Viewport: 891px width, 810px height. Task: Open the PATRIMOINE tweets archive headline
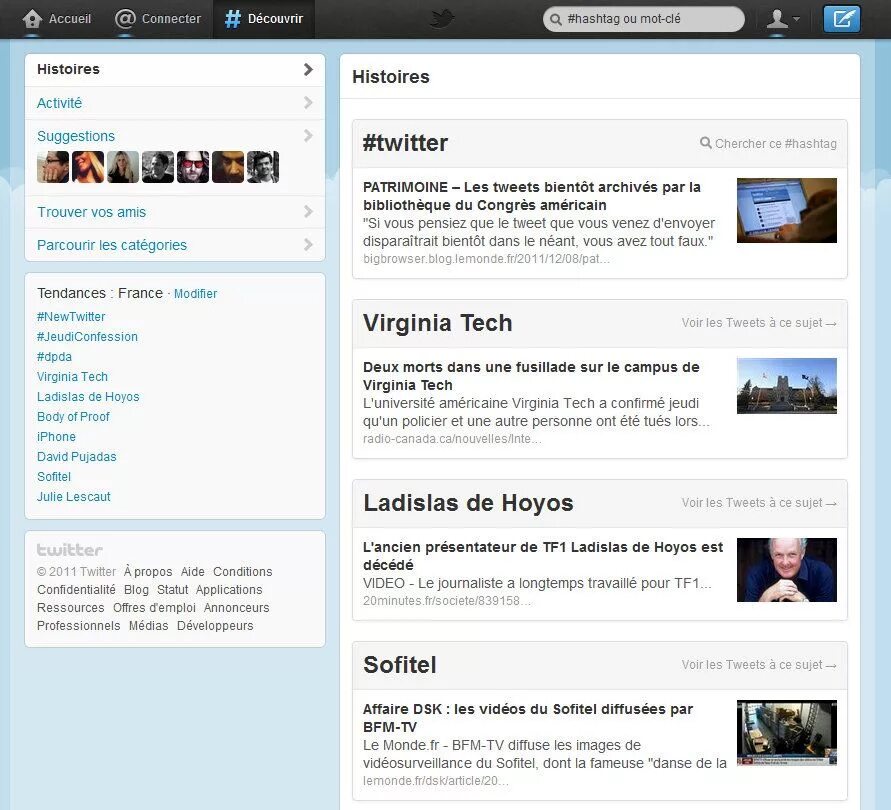click(532, 196)
